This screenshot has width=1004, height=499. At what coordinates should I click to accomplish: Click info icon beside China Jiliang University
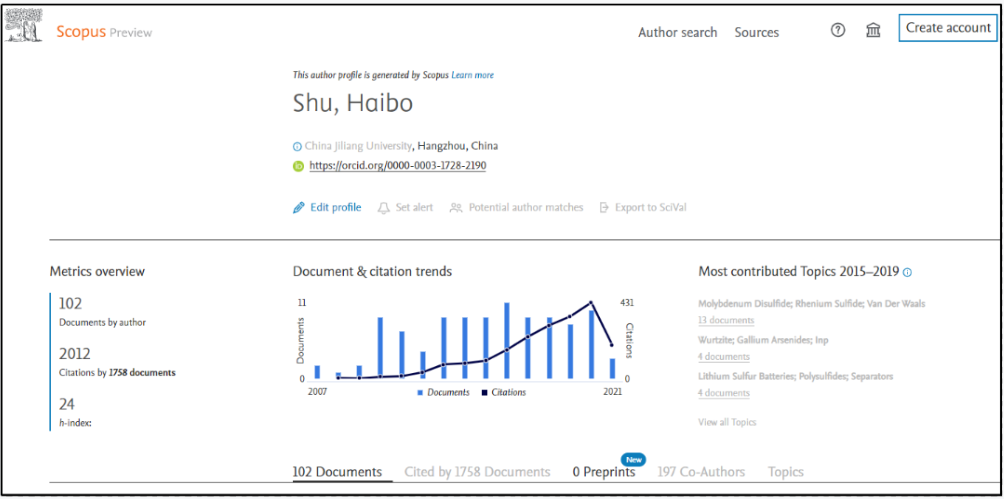[x=297, y=146]
